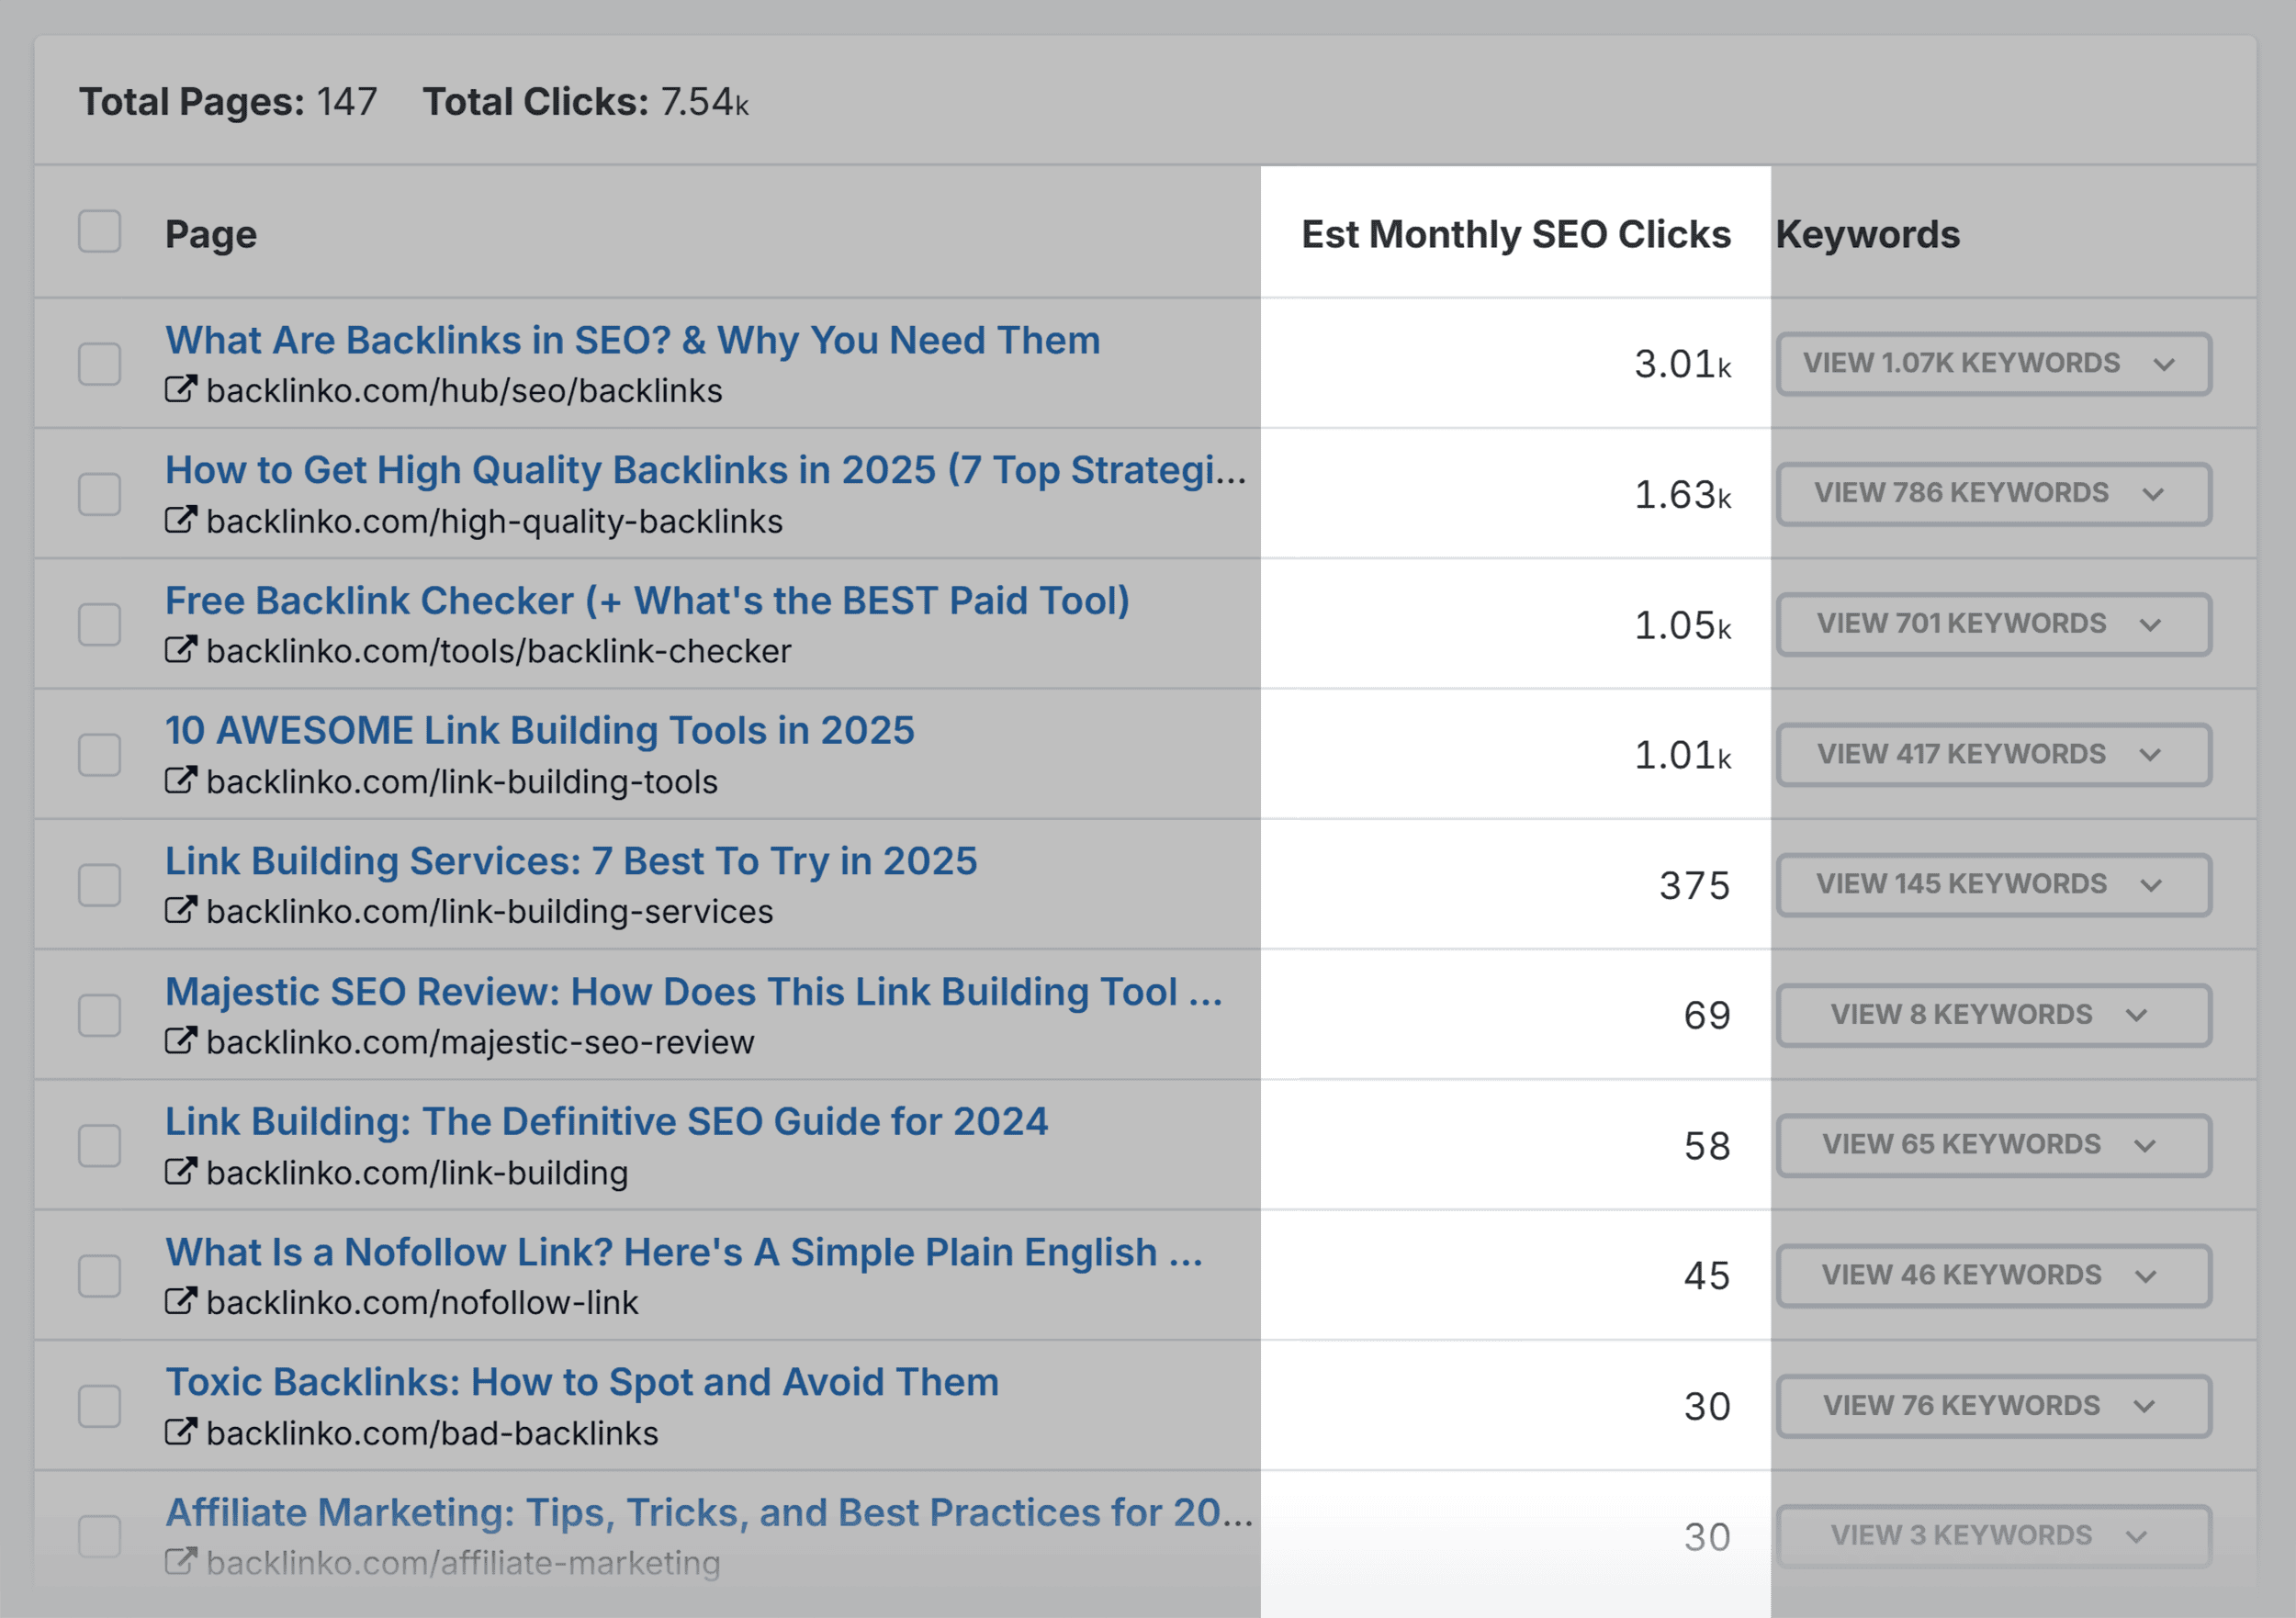
Task: Check the Affiliate Marketing row
Action: [100, 1536]
